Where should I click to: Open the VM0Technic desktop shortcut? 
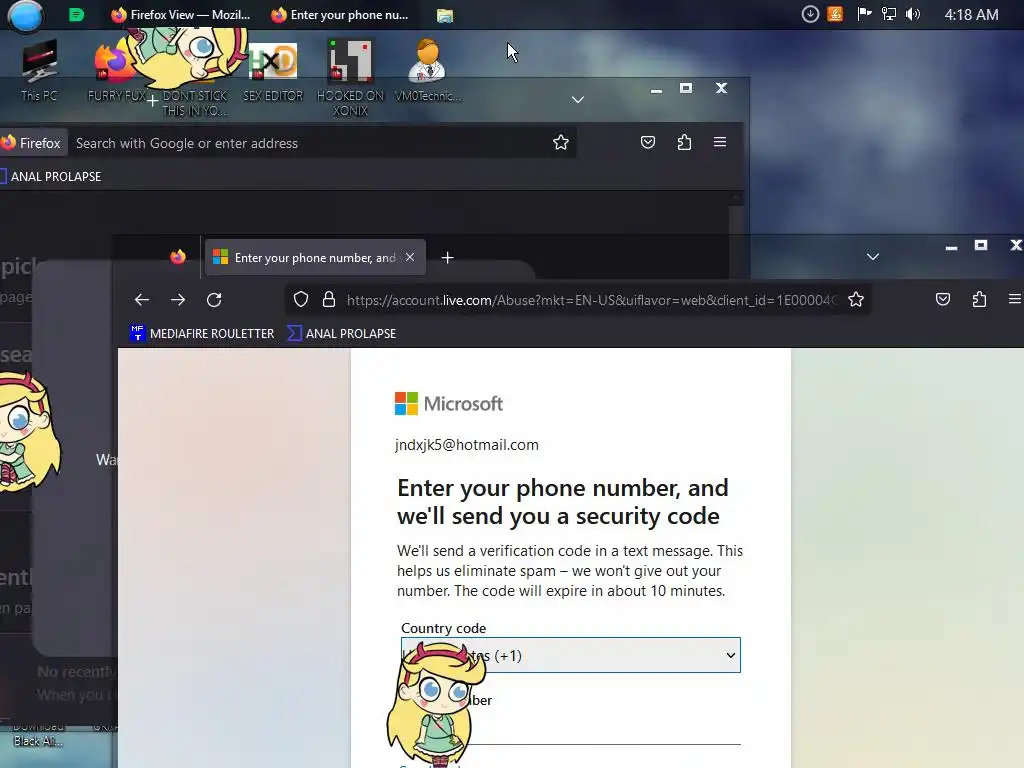pos(428,71)
